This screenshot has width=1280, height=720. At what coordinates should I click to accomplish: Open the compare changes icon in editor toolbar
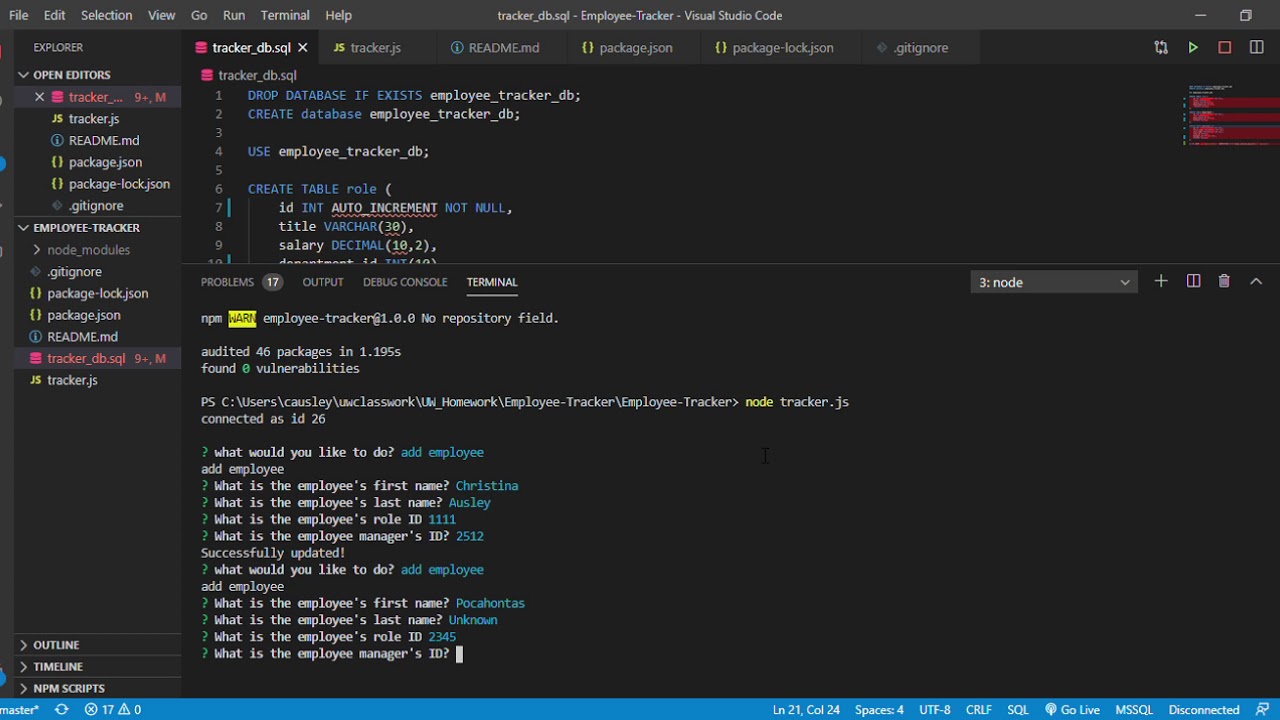1161,47
